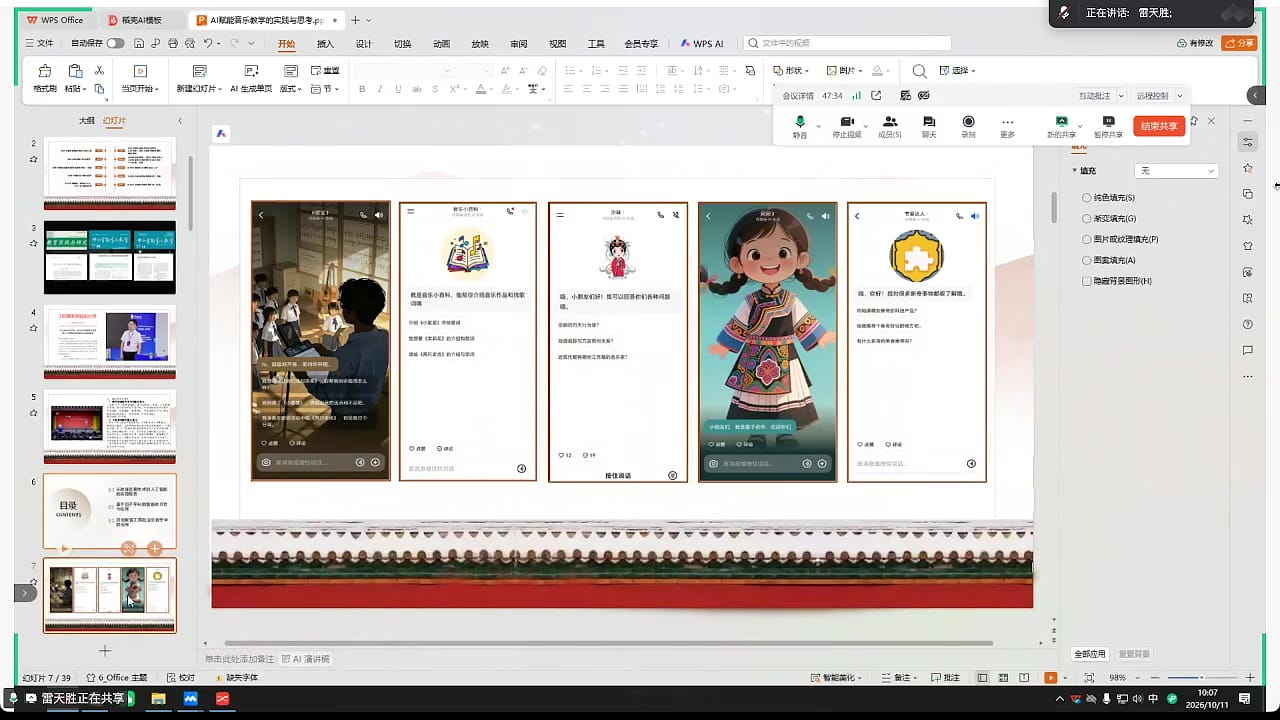Select solid fill option
The width and height of the screenshot is (1280, 720).
tap(1109, 198)
